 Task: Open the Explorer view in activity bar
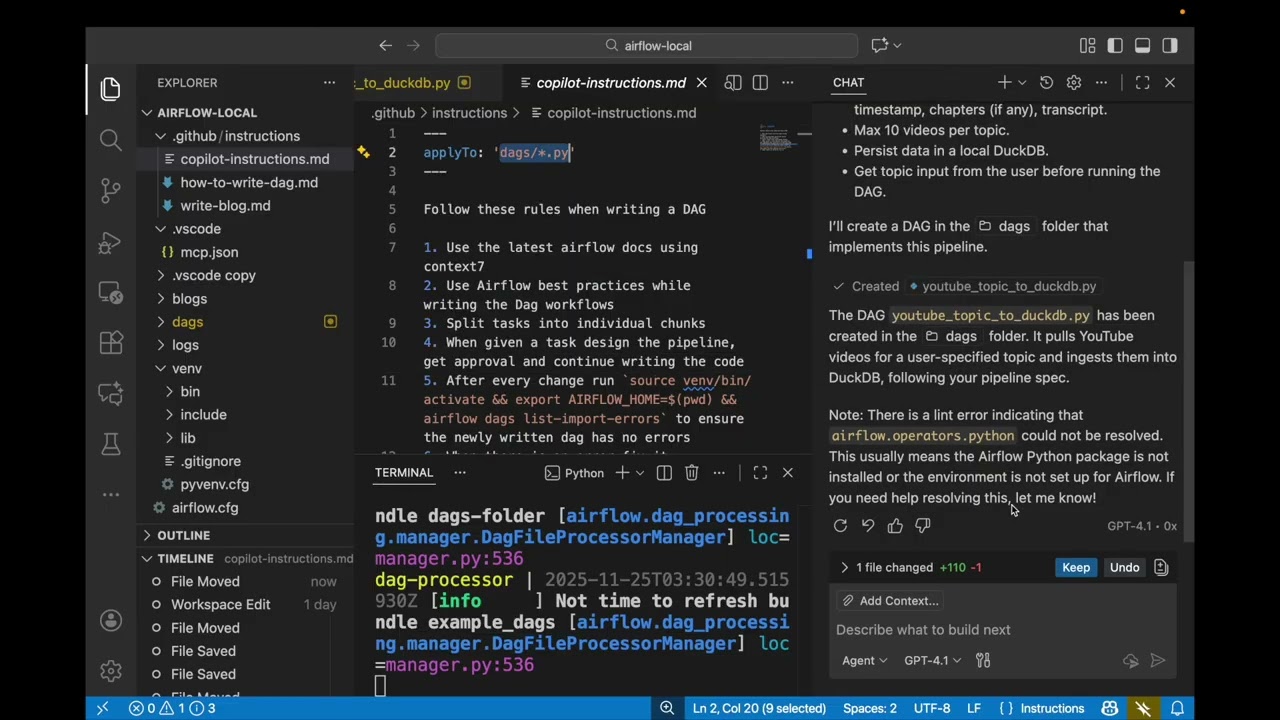pos(111,89)
